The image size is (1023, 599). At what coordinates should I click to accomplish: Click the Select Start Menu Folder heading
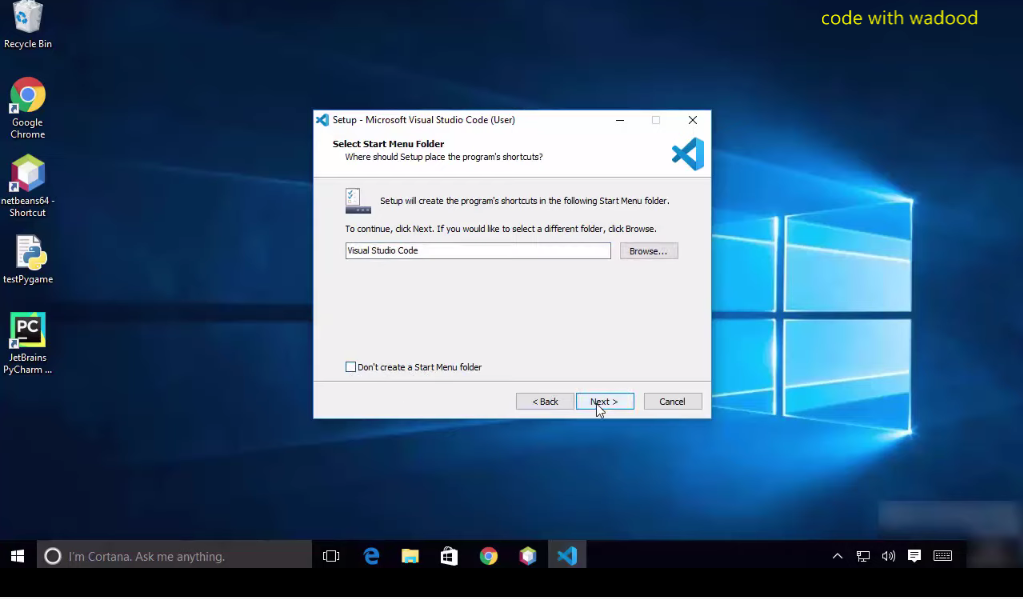(x=388, y=144)
